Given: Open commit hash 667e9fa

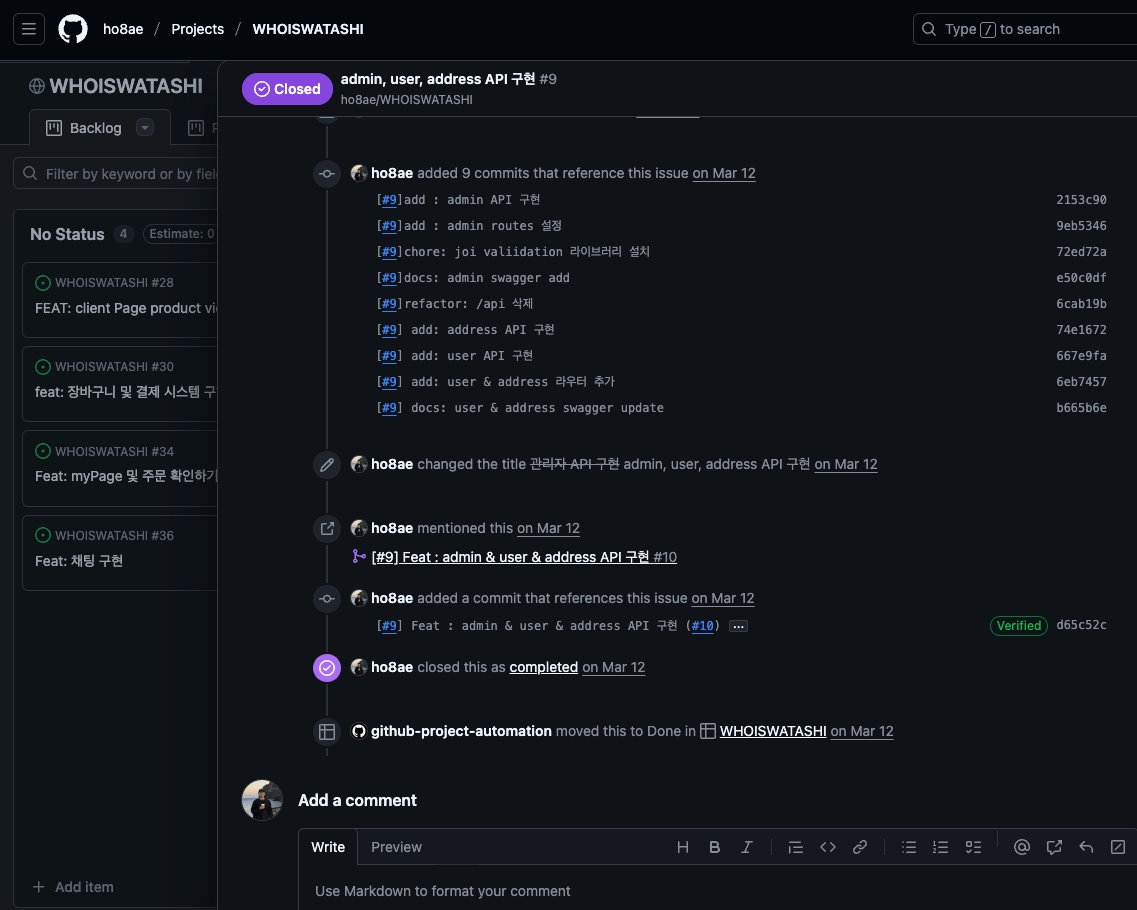Looking at the screenshot, I should (x=1081, y=356).
